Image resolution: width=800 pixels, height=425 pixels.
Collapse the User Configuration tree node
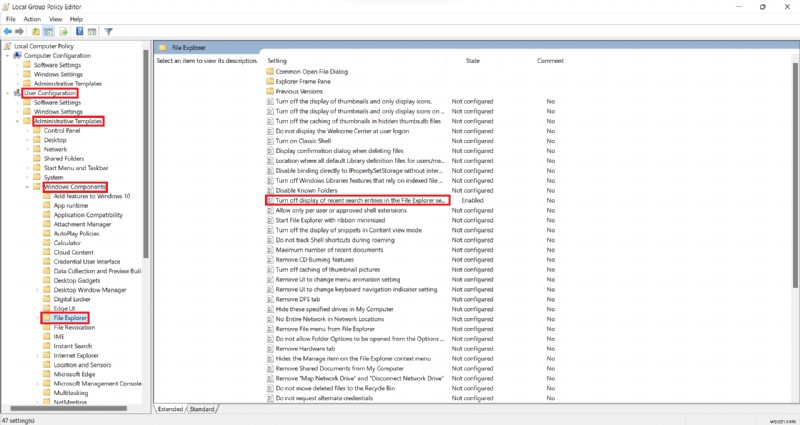tap(8, 93)
